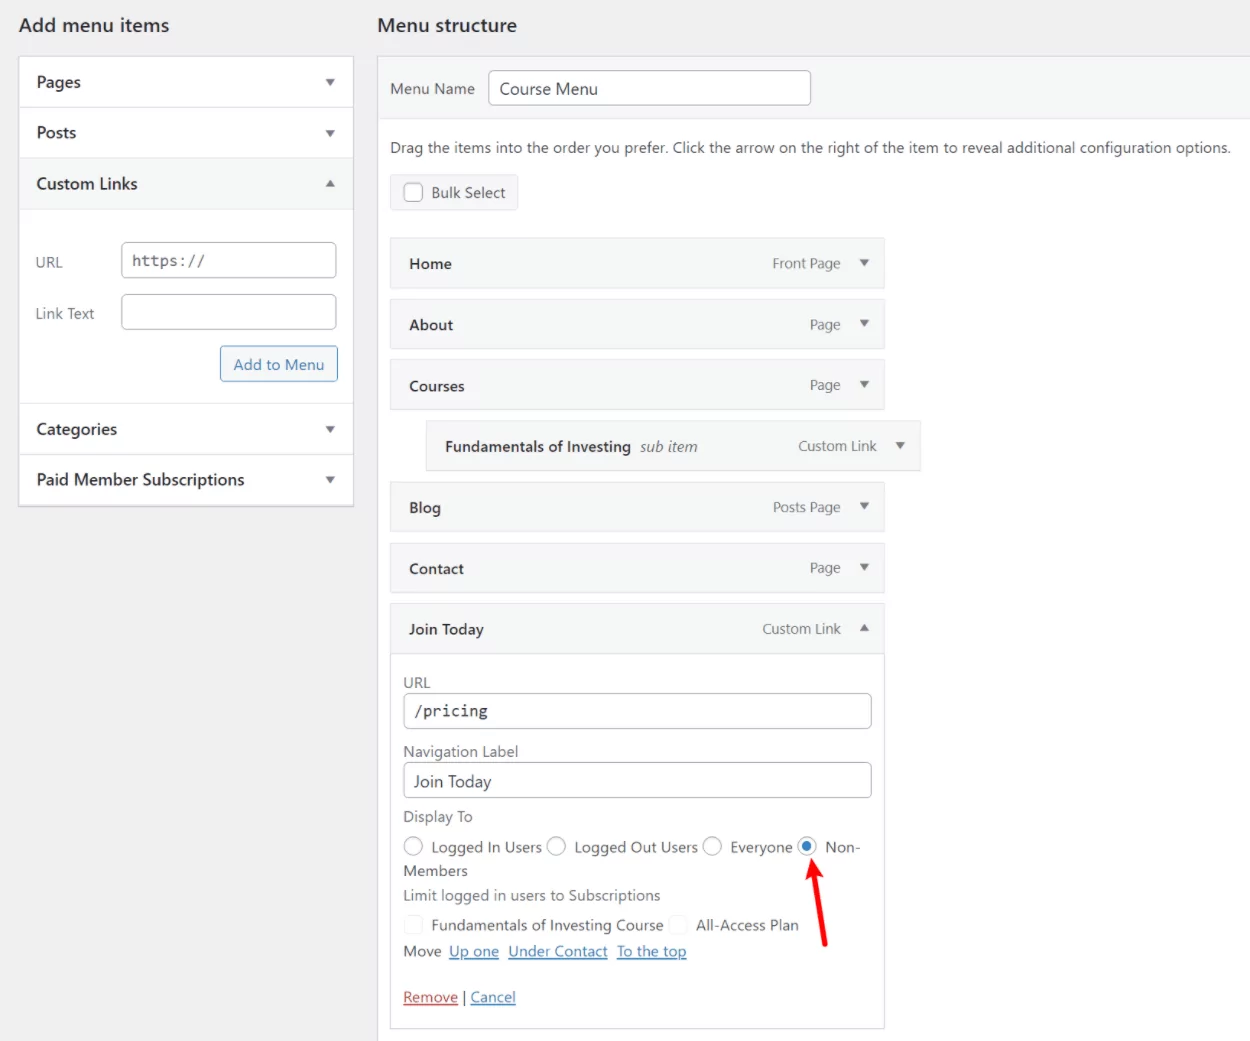Check Fundamentals of Investing Course subscription

413,924
